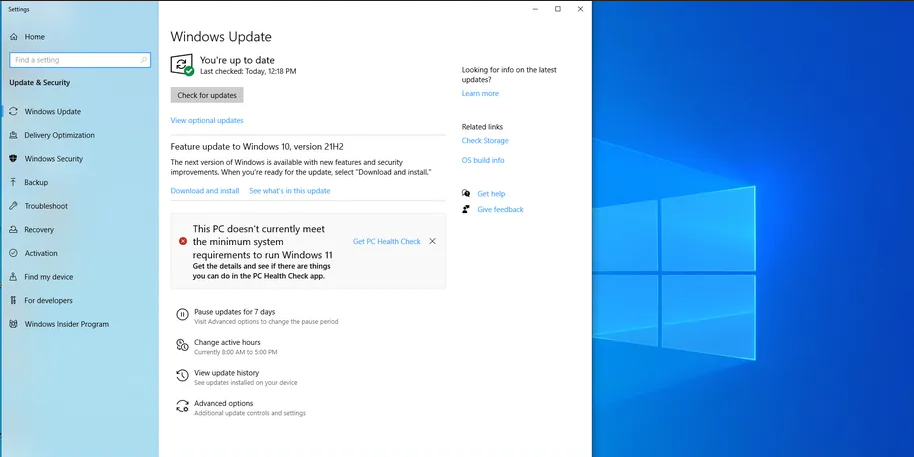Click the search magnifier in Find a setting
Viewport: 914px width, 457px height.
[143, 60]
